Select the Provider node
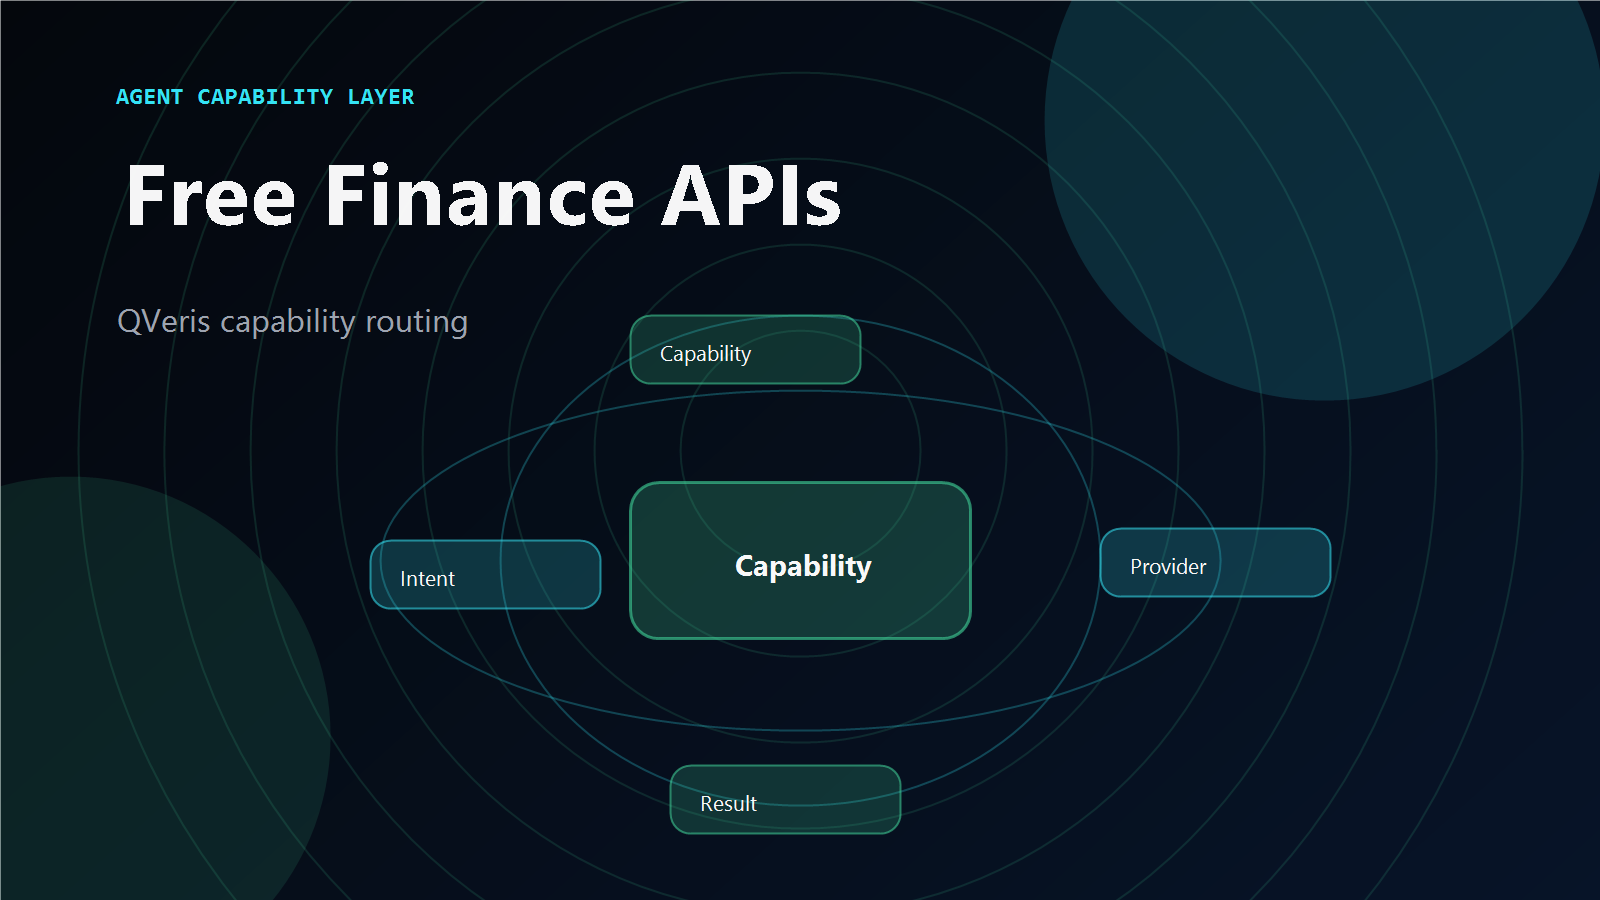The image size is (1600, 900). pos(1215,562)
